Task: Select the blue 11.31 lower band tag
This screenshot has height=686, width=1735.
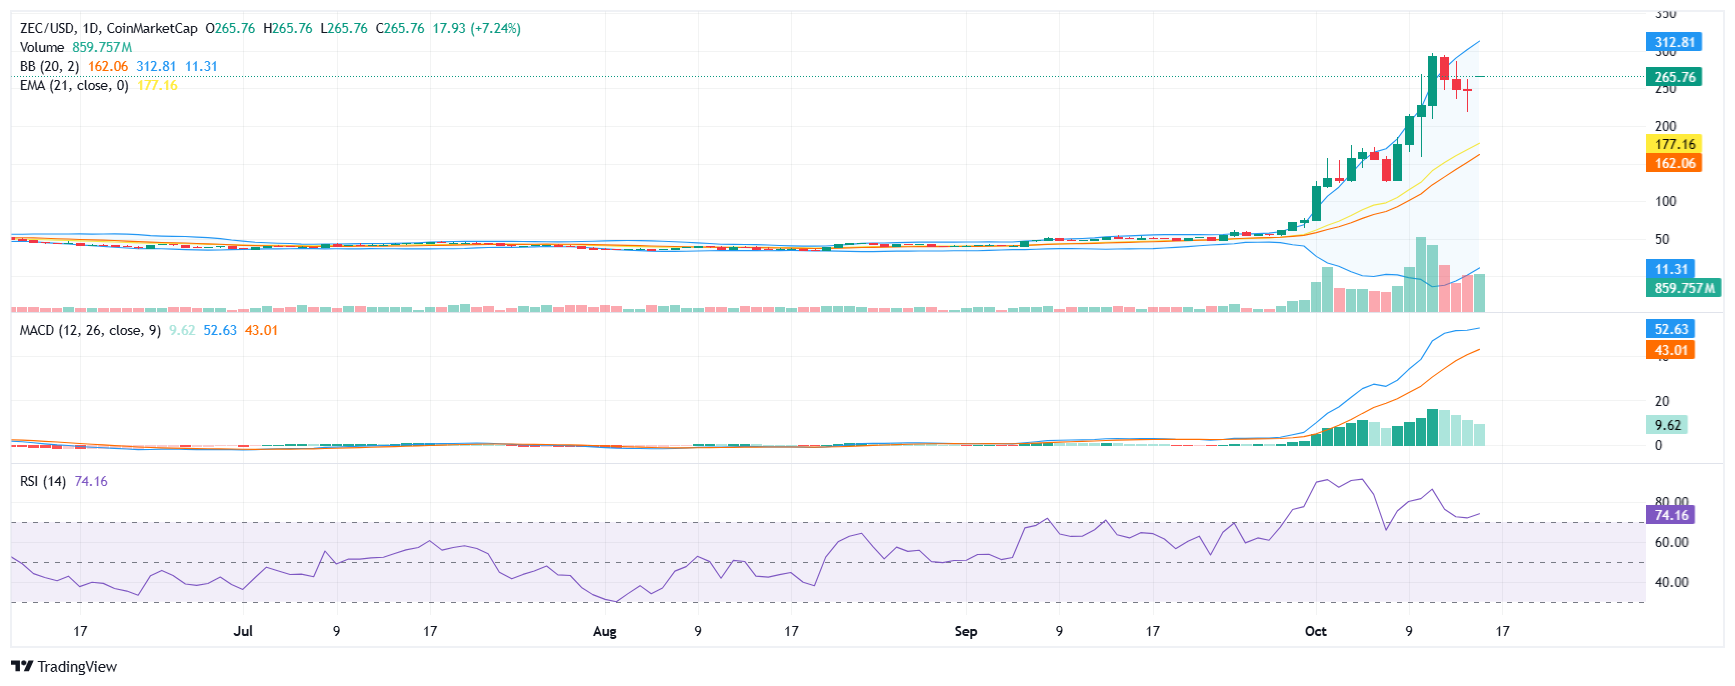Action: click(x=1670, y=269)
